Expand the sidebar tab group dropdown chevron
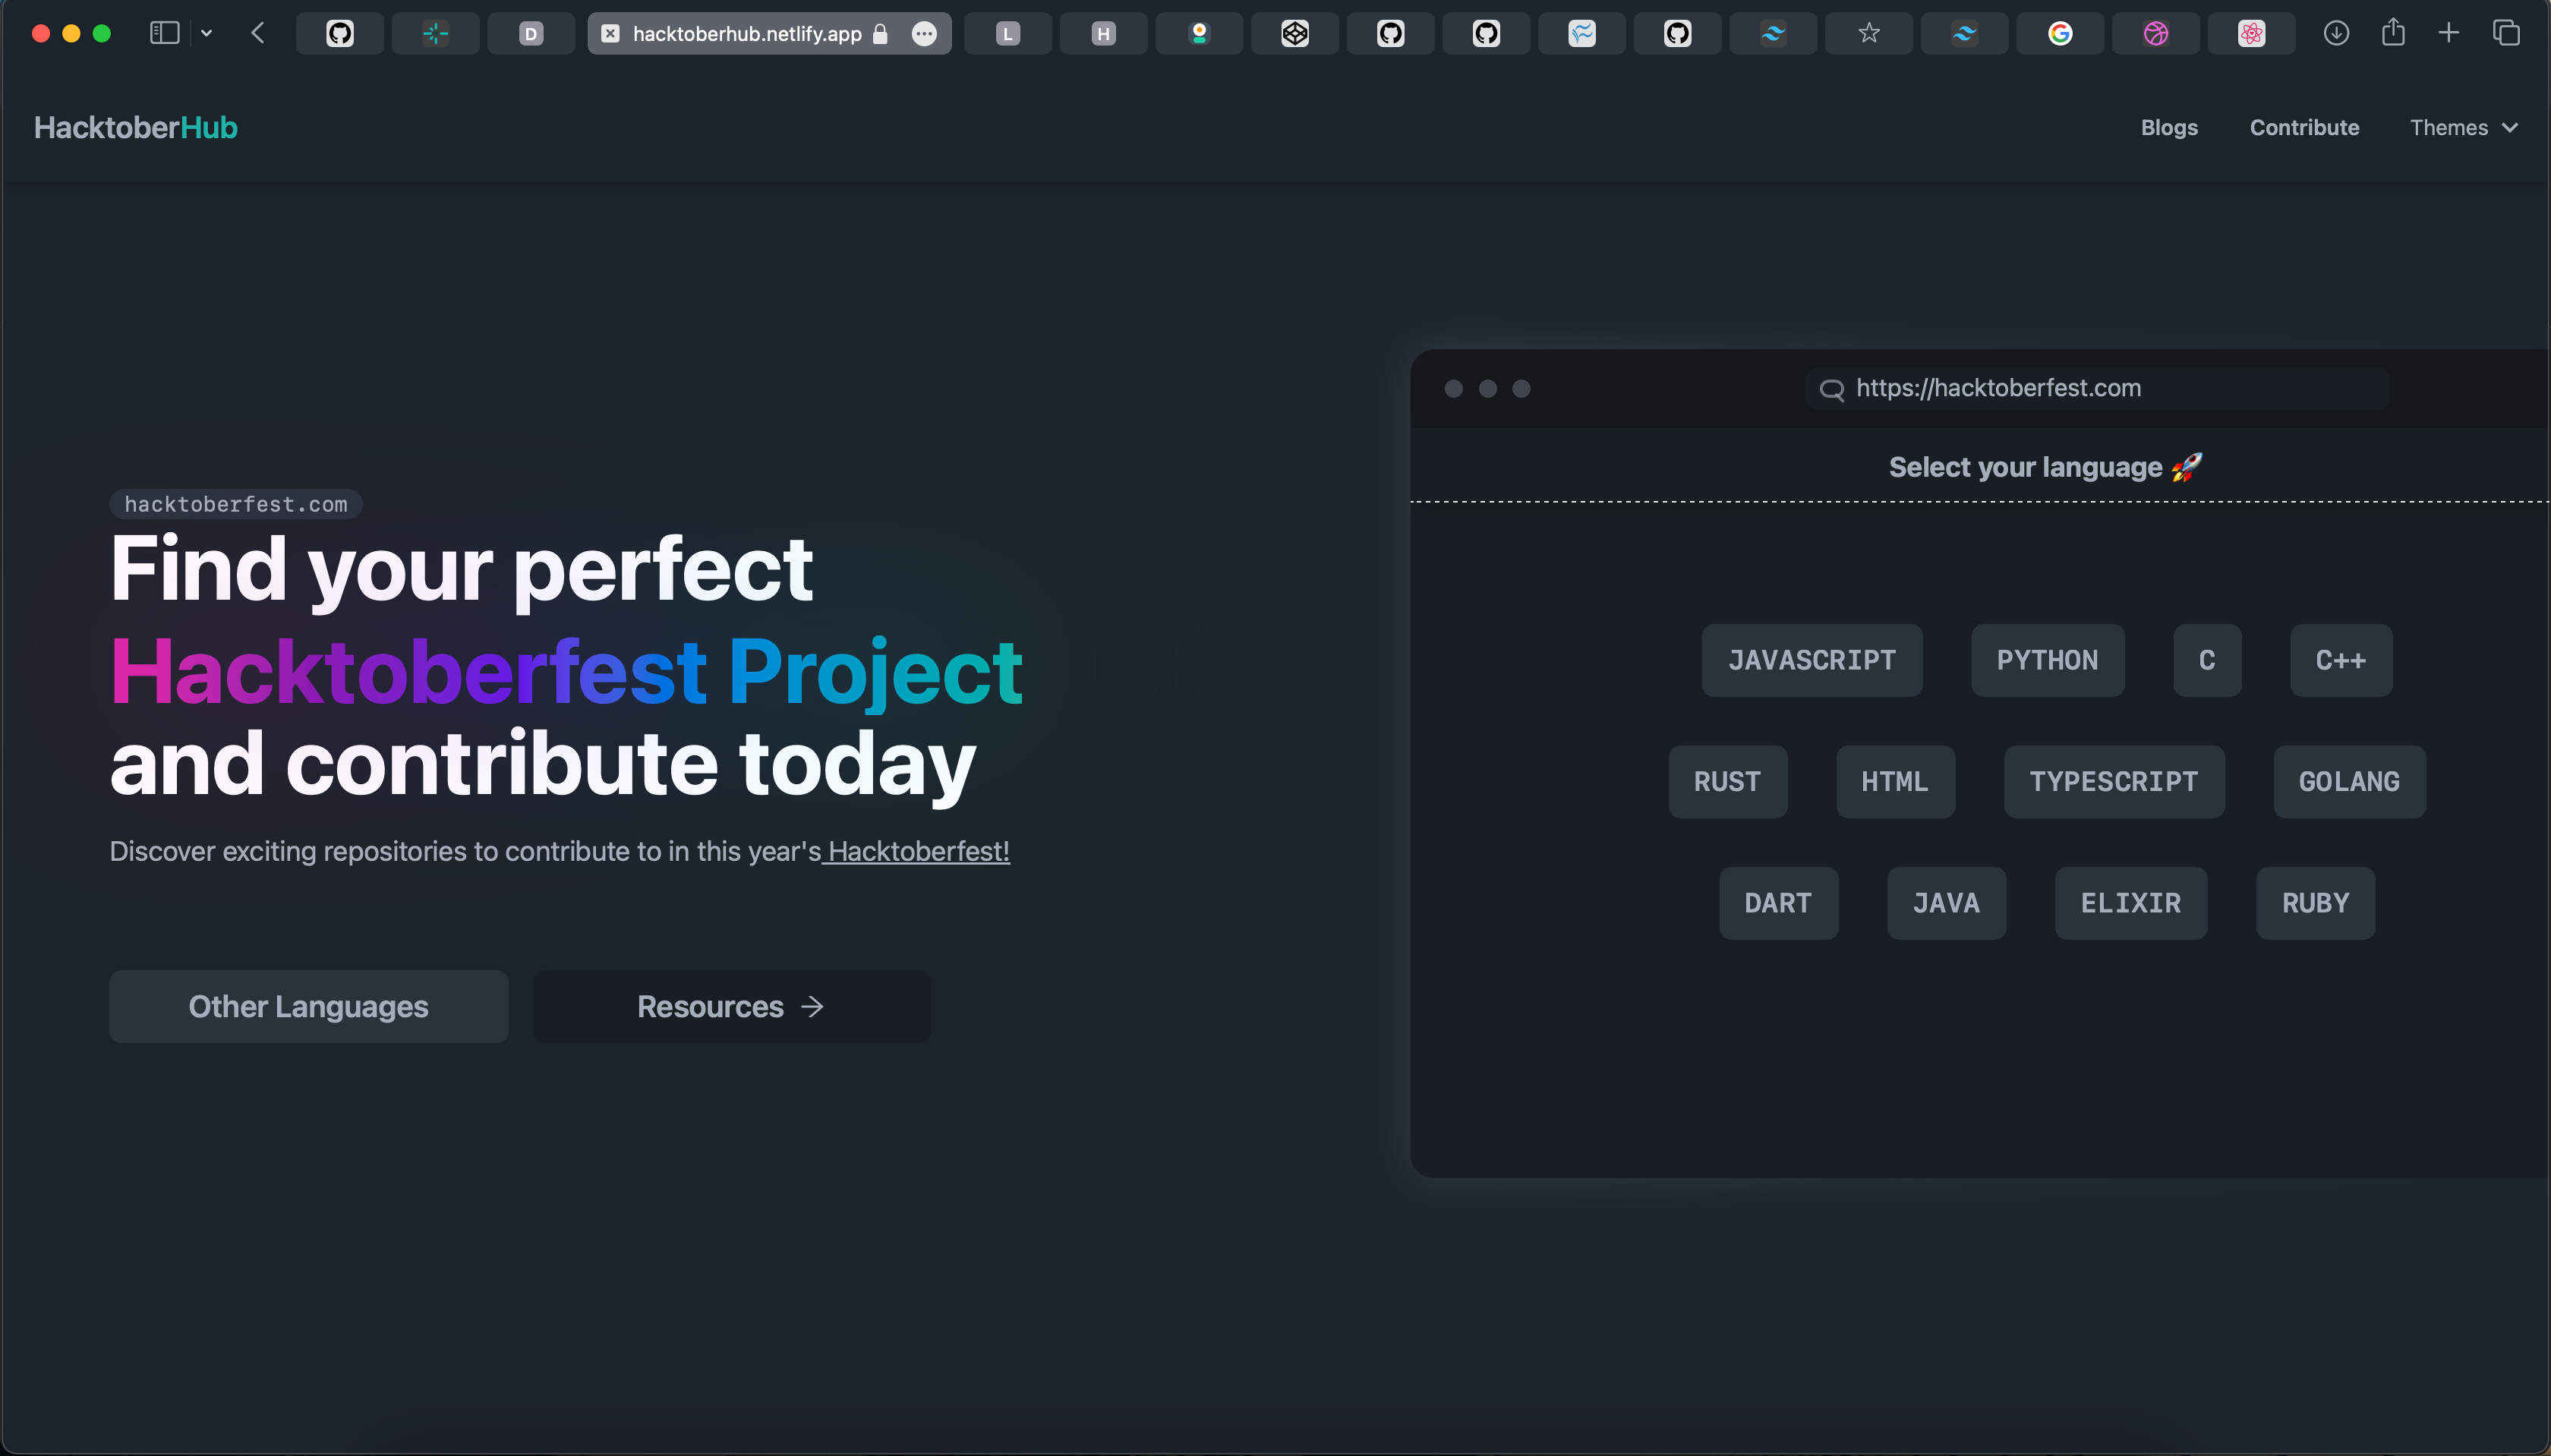Image resolution: width=2551 pixels, height=1456 pixels. 207,33
